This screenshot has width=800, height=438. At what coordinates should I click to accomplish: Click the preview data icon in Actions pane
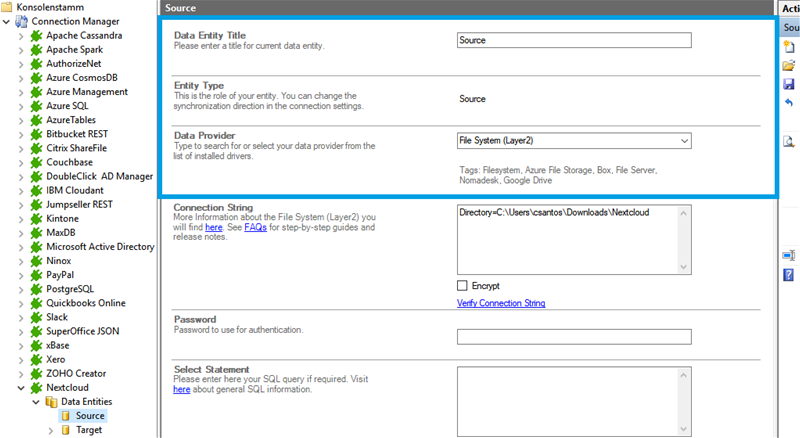[x=789, y=142]
